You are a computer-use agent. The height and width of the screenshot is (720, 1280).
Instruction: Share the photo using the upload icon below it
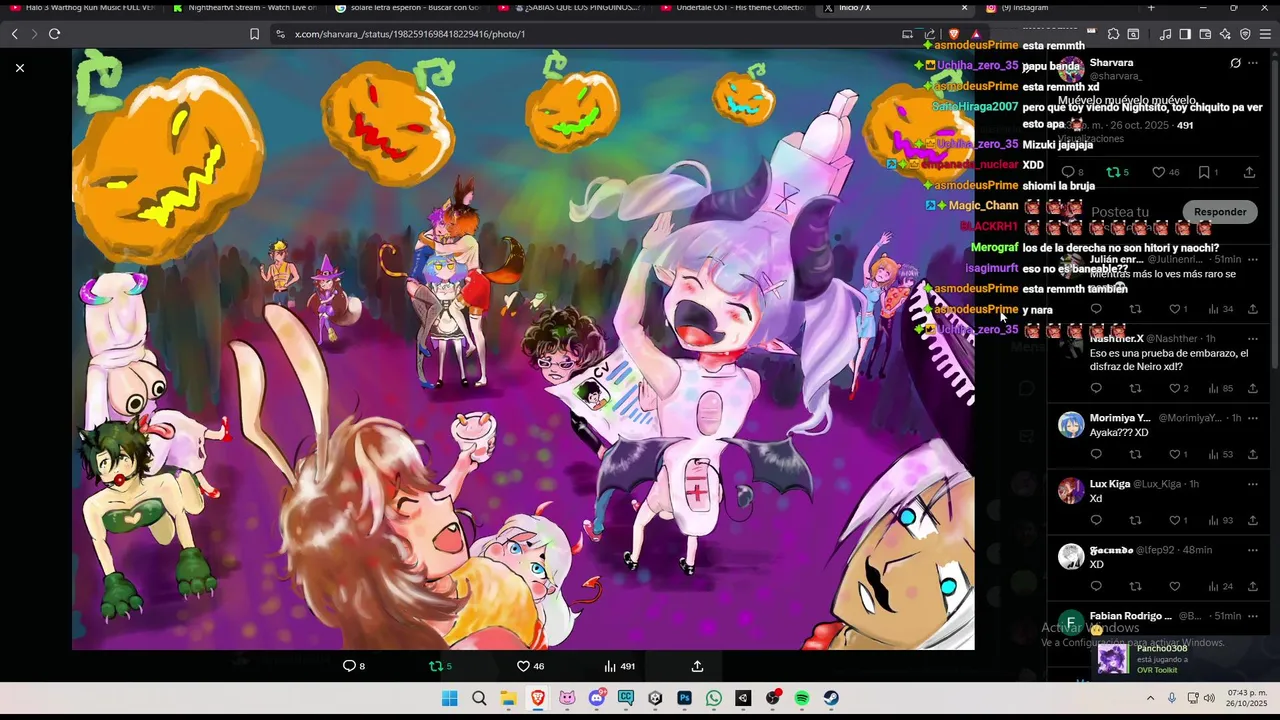pyautogui.click(x=698, y=666)
